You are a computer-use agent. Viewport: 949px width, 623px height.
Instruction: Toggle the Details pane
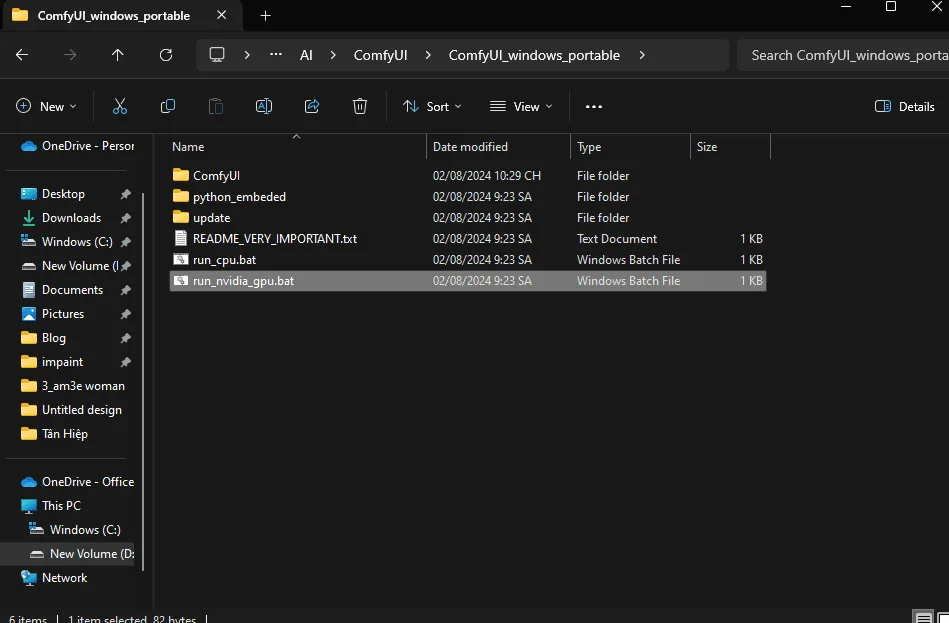[905, 107]
